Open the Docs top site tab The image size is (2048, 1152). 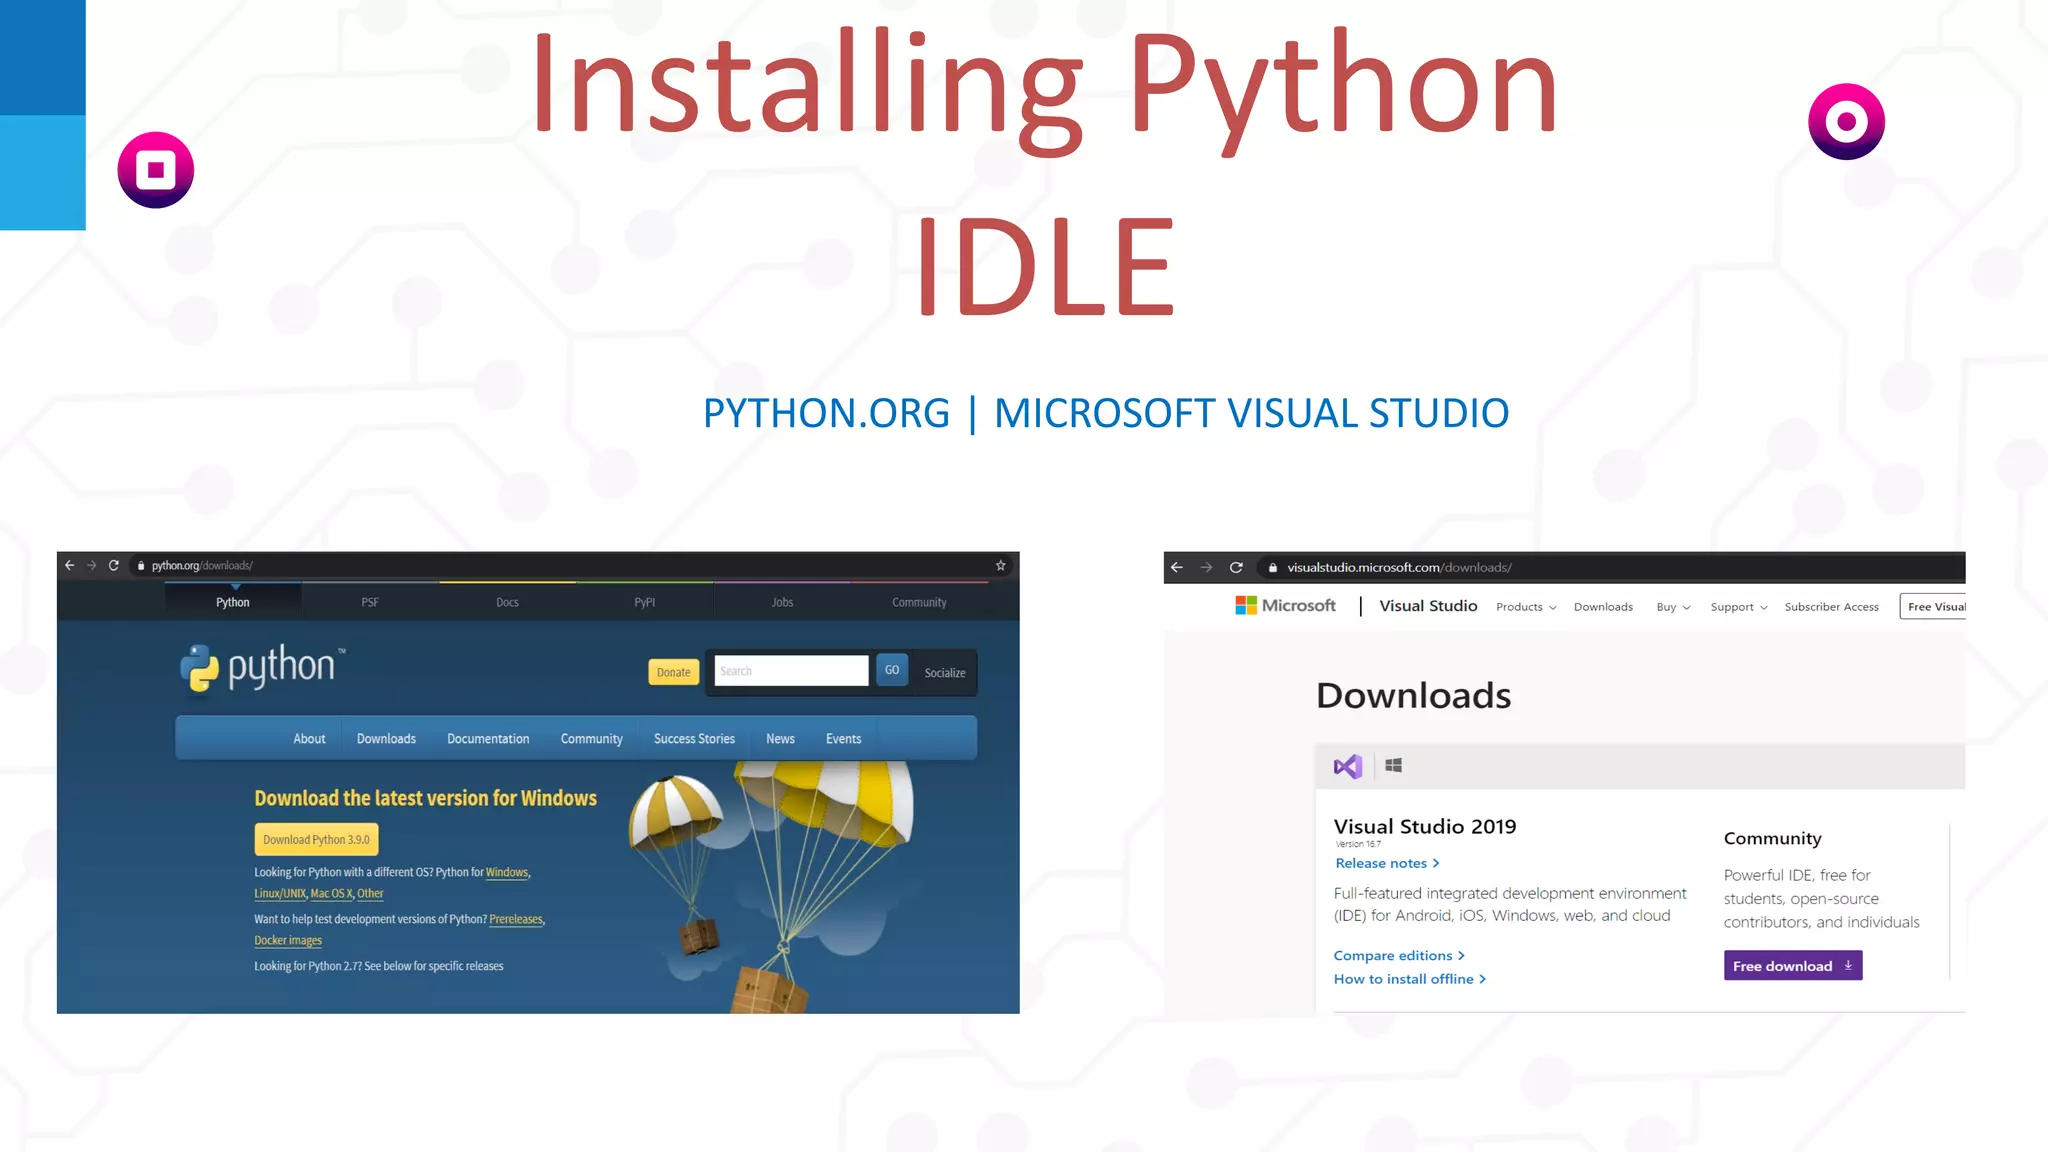507,602
